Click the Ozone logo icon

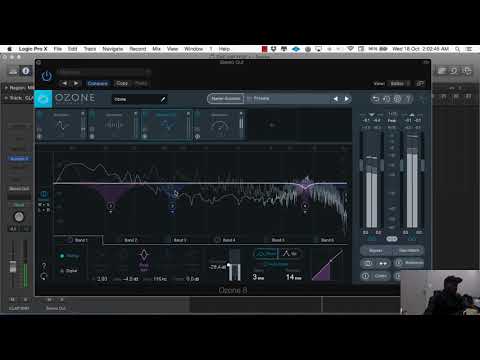pos(43,99)
